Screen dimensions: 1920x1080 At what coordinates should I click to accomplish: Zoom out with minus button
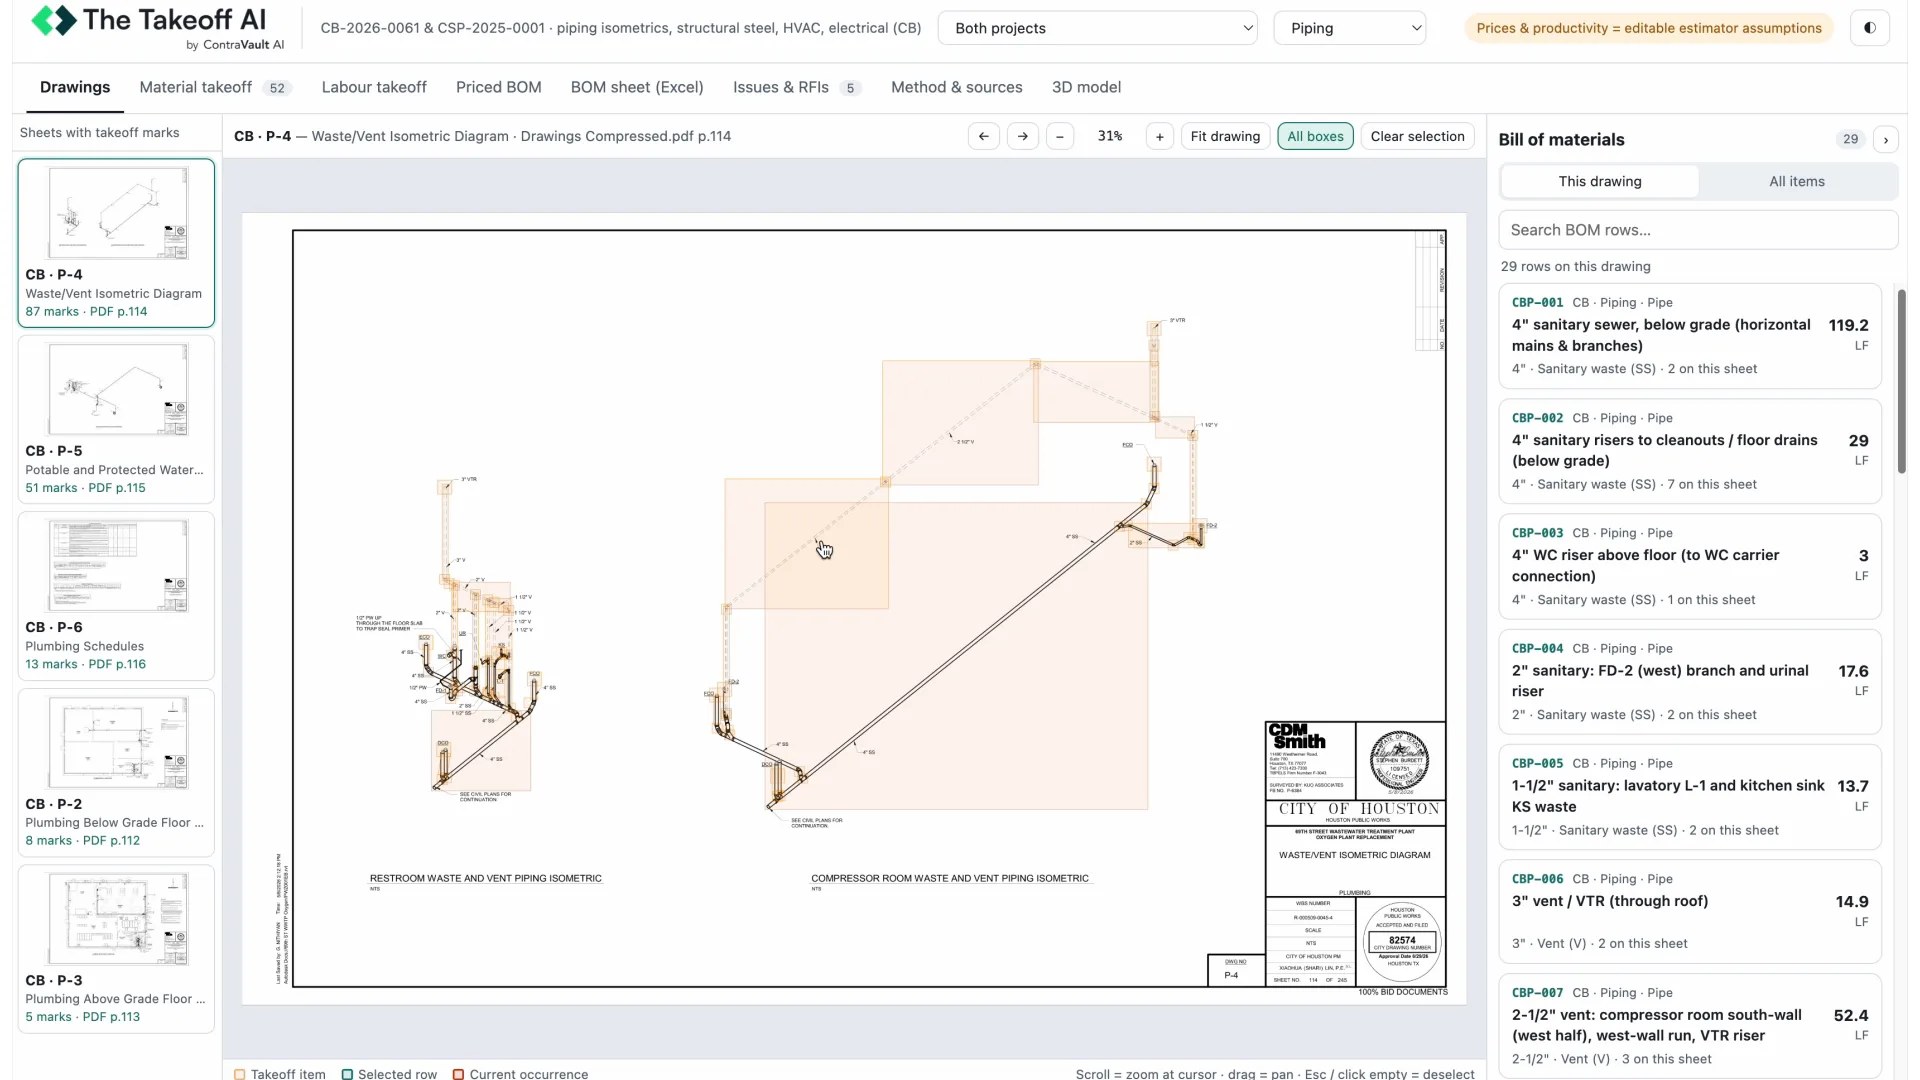tap(1060, 136)
